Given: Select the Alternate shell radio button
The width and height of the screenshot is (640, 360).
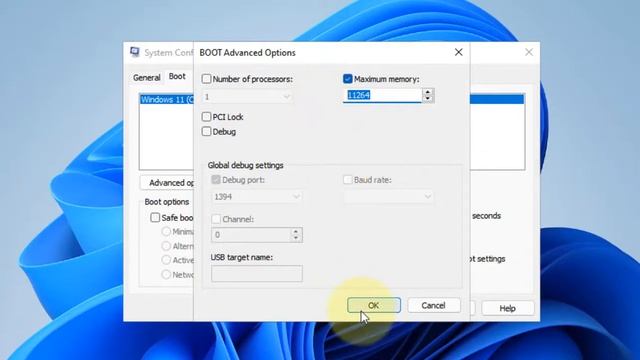Looking at the screenshot, I should pos(166,246).
